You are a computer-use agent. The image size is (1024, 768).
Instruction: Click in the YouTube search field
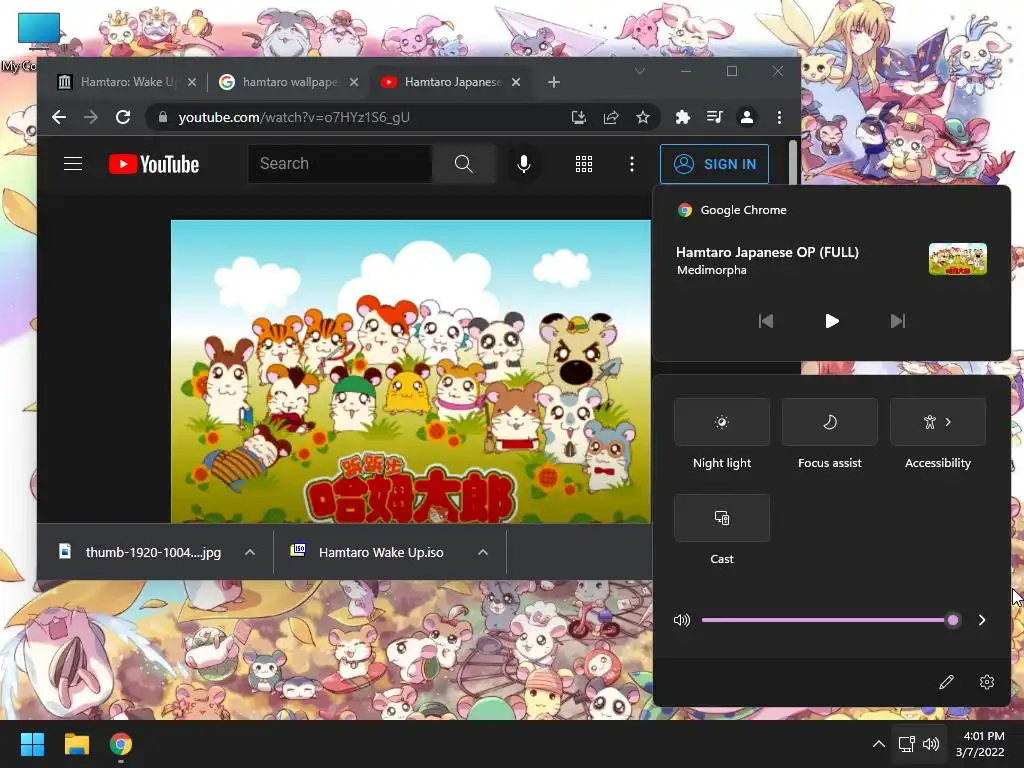pyautogui.click(x=340, y=163)
